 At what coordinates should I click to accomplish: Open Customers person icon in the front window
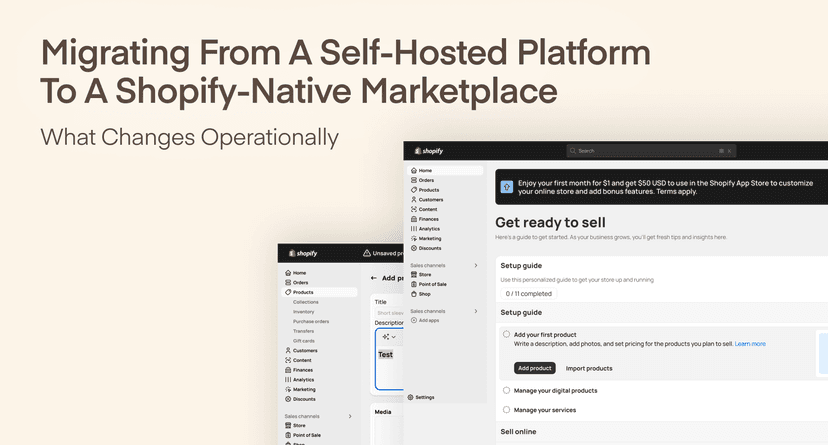[x=414, y=200]
